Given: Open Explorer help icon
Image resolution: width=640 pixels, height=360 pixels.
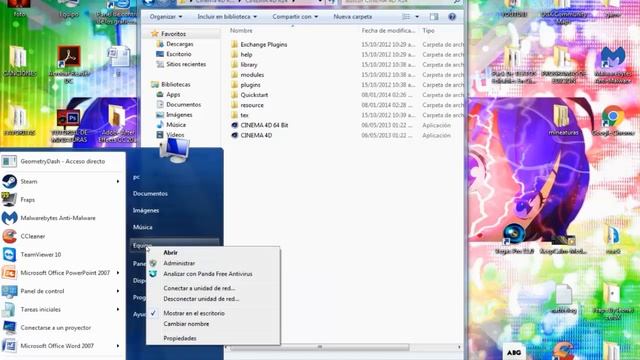Looking at the screenshot, I should tap(452, 17).
